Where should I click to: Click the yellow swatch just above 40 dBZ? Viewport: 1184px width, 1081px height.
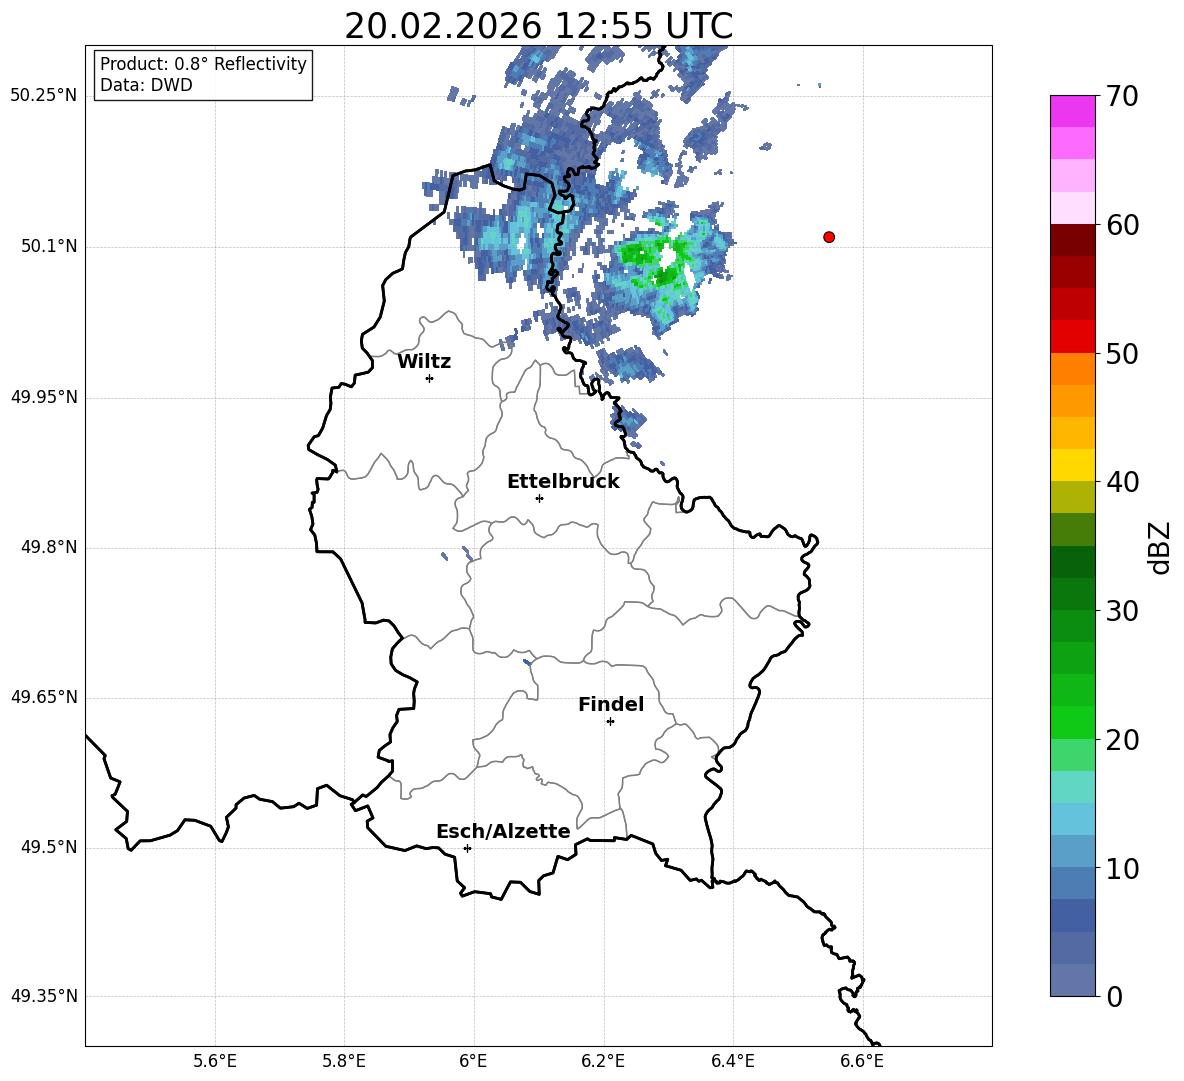pos(1072,465)
